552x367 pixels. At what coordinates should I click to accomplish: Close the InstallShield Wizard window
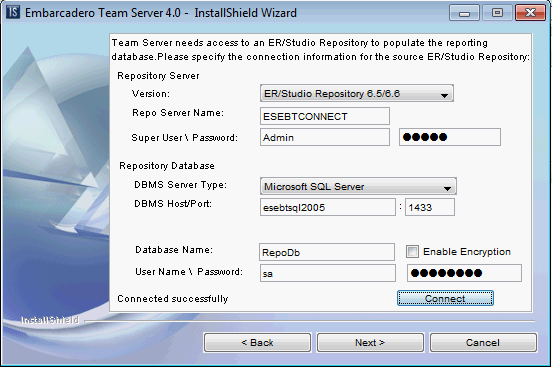pyautogui.click(x=530, y=13)
